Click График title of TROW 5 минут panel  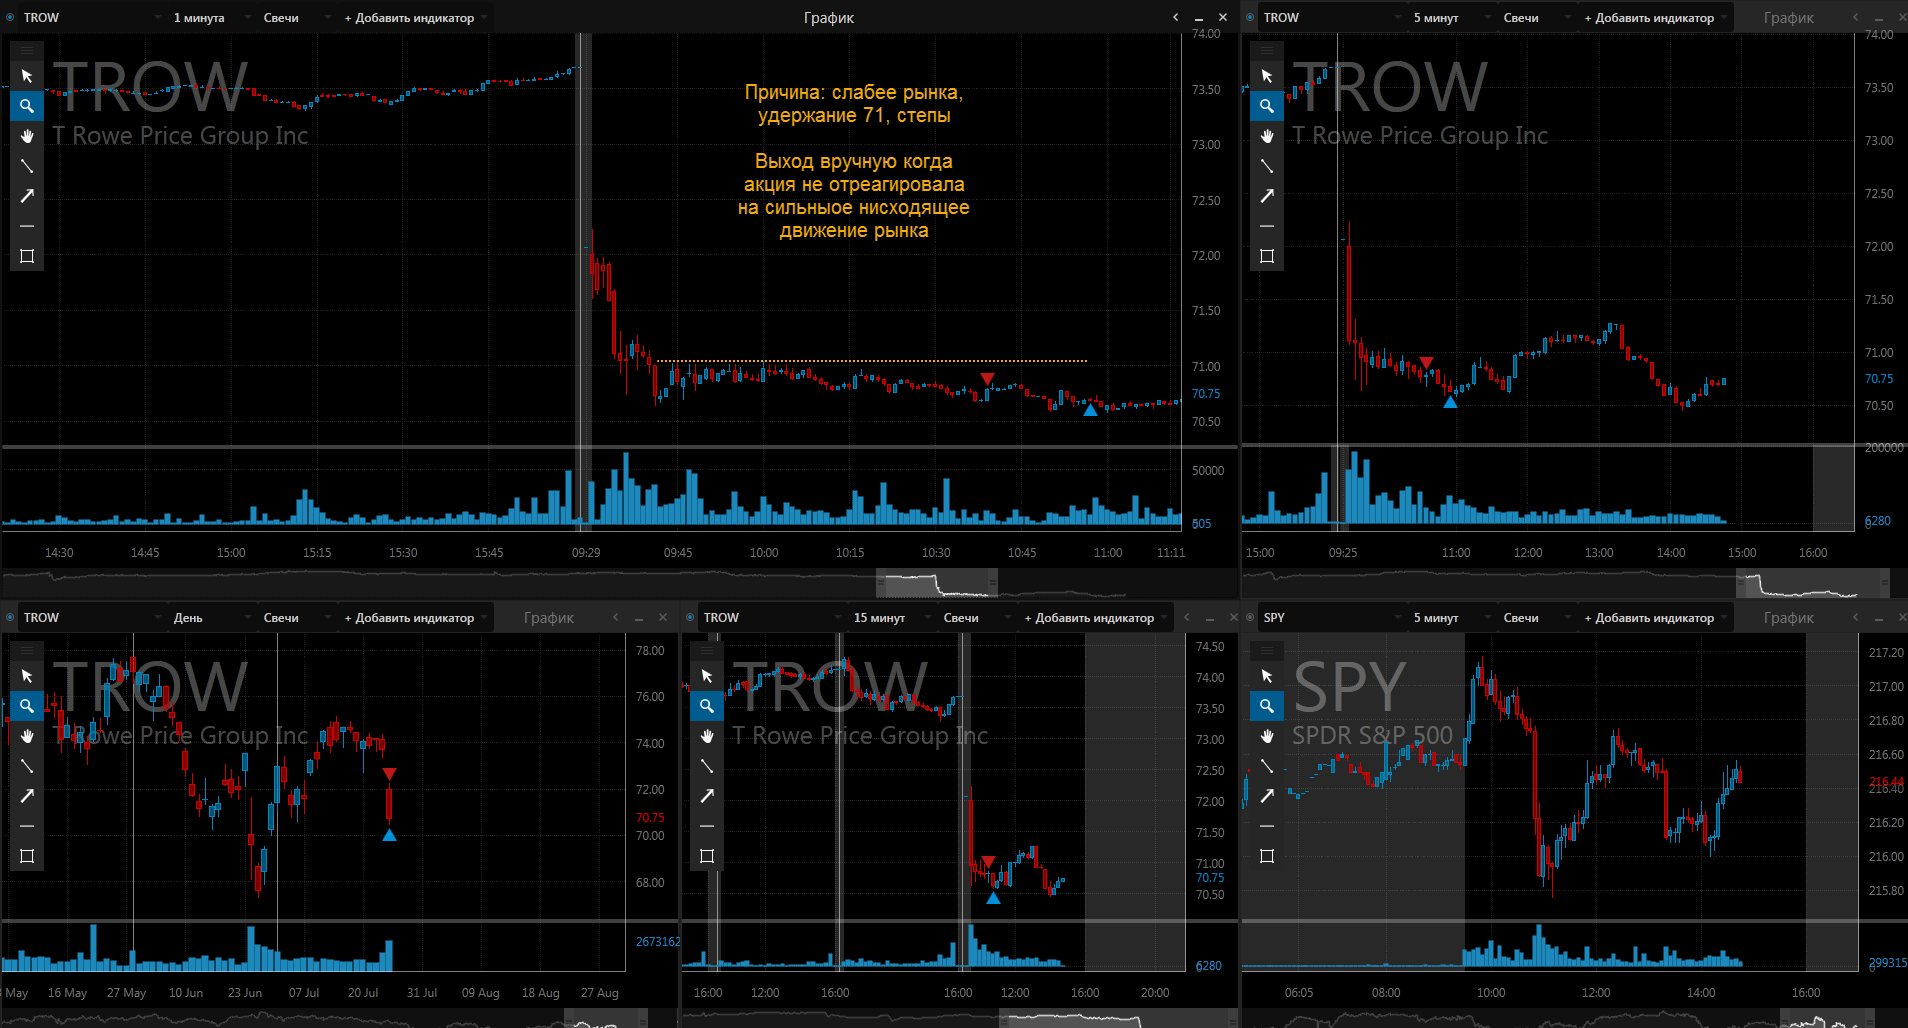pyautogui.click(x=1789, y=18)
